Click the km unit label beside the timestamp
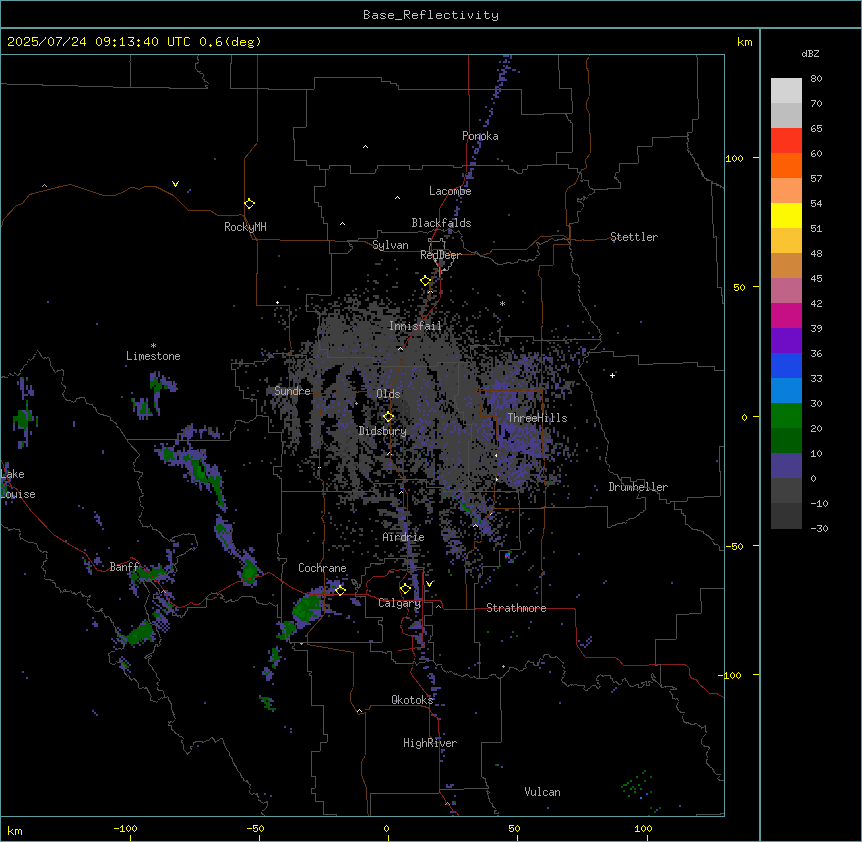This screenshot has width=862, height=842. point(745,42)
